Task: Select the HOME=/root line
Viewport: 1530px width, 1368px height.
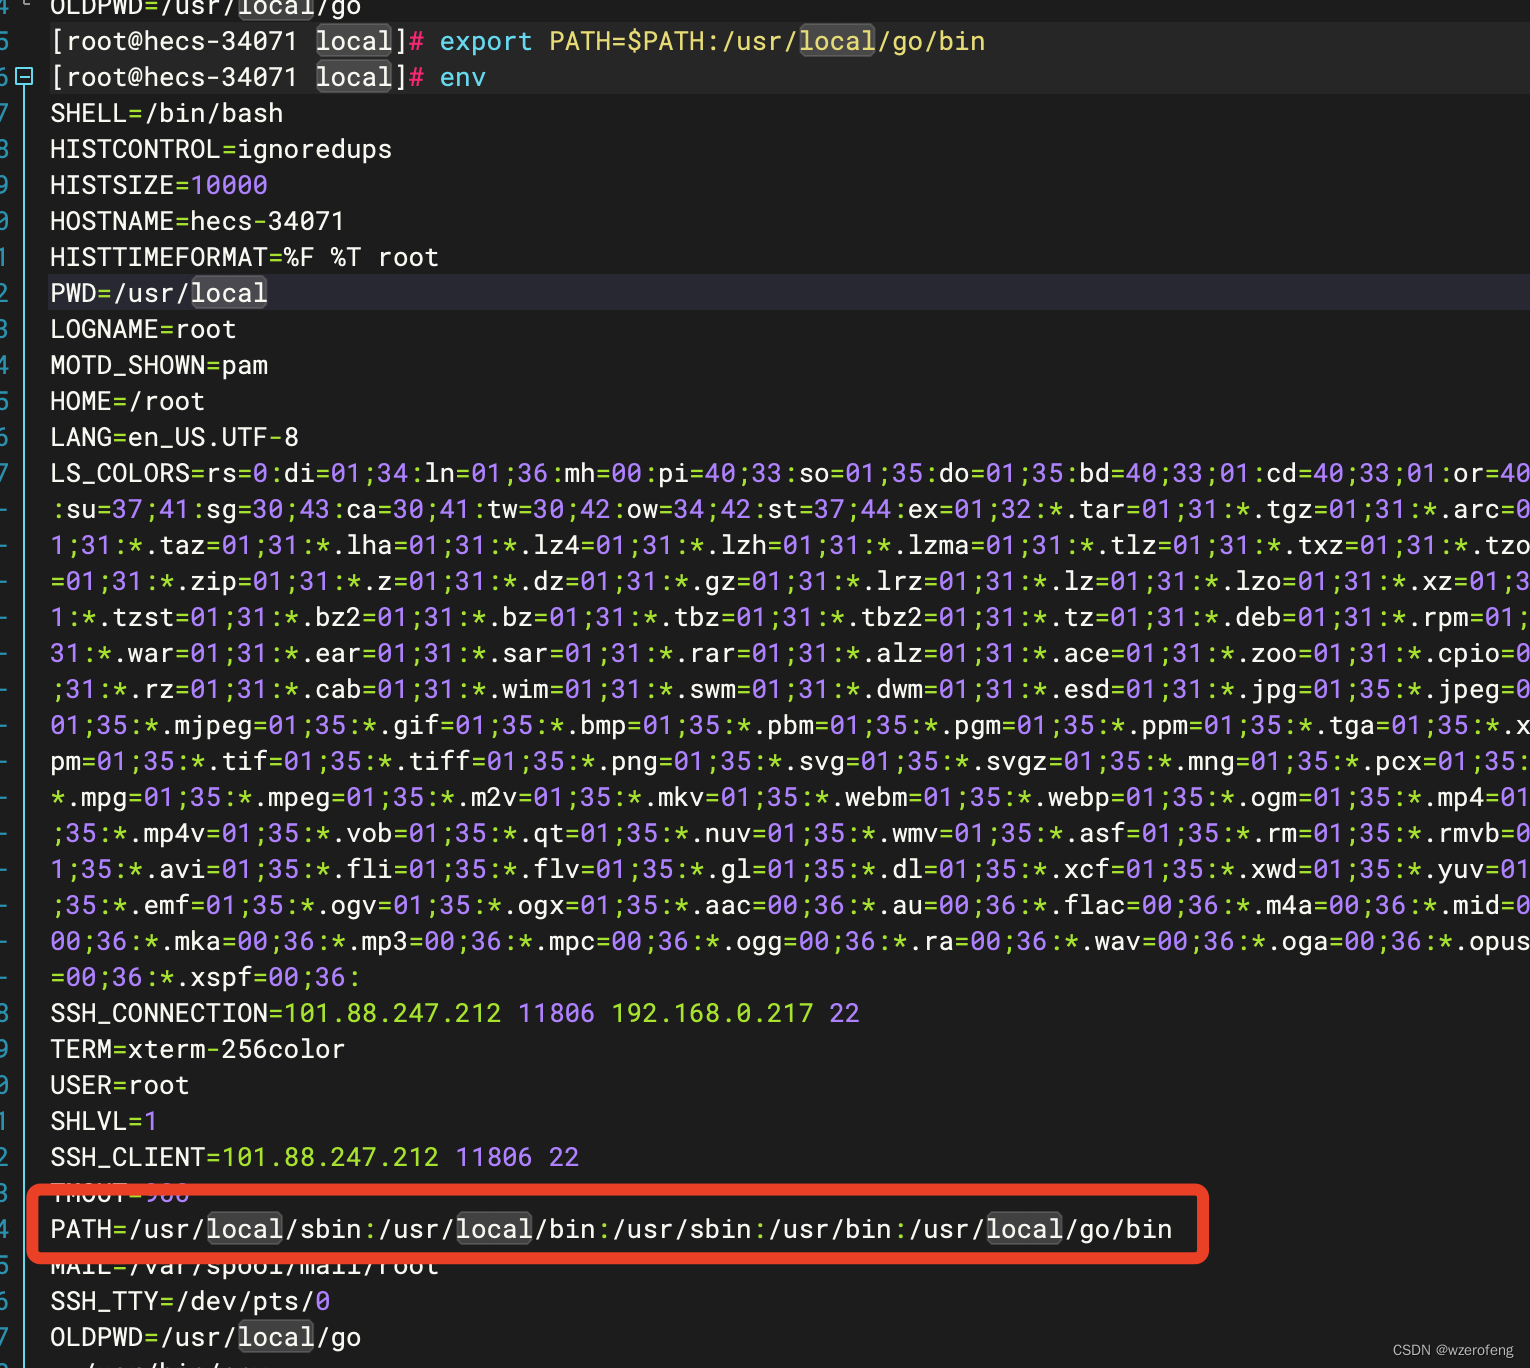Action: pos(128,402)
